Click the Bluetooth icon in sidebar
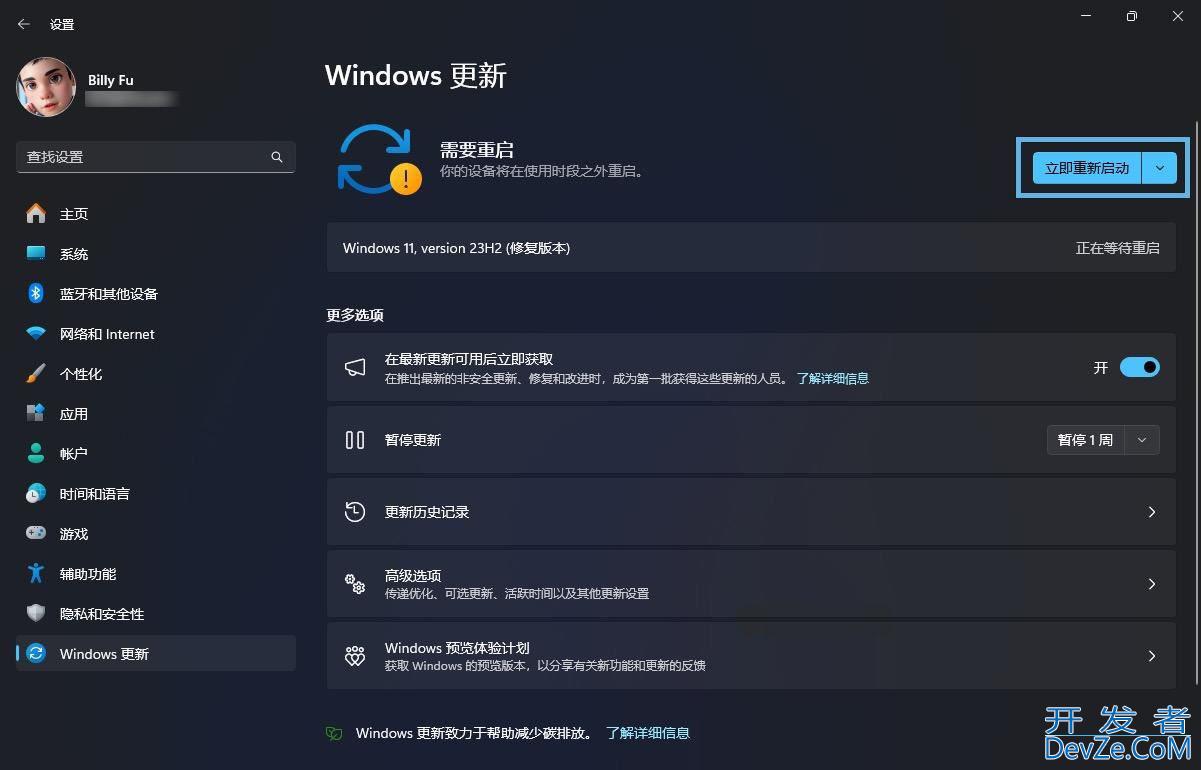This screenshot has height=770, width=1201. [36, 293]
